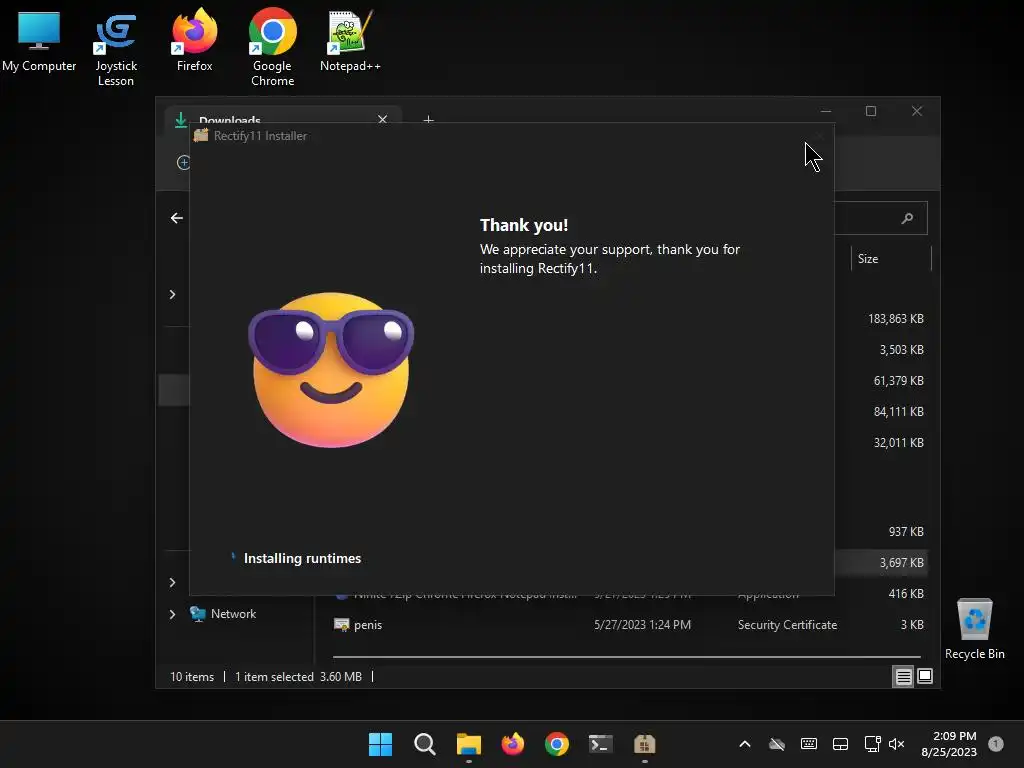This screenshot has width=1024, height=768.
Task: Click the muted volume tray icon
Action: pyautogui.click(x=897, y=744)
